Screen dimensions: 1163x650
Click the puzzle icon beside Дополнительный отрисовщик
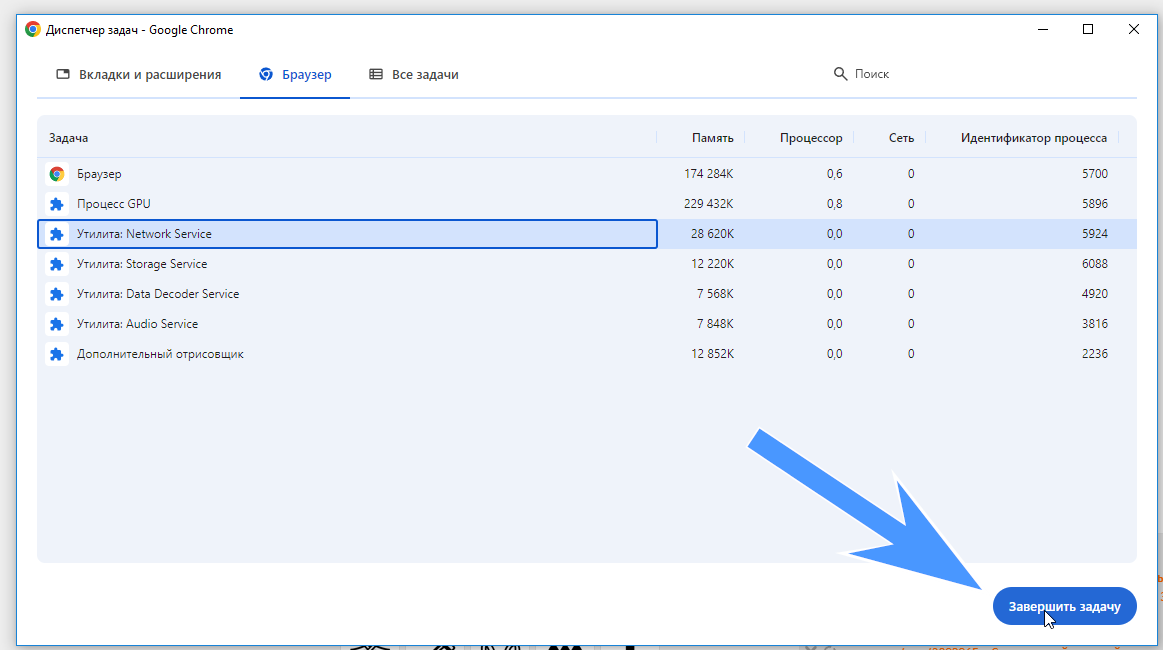[x=57, y=355]
